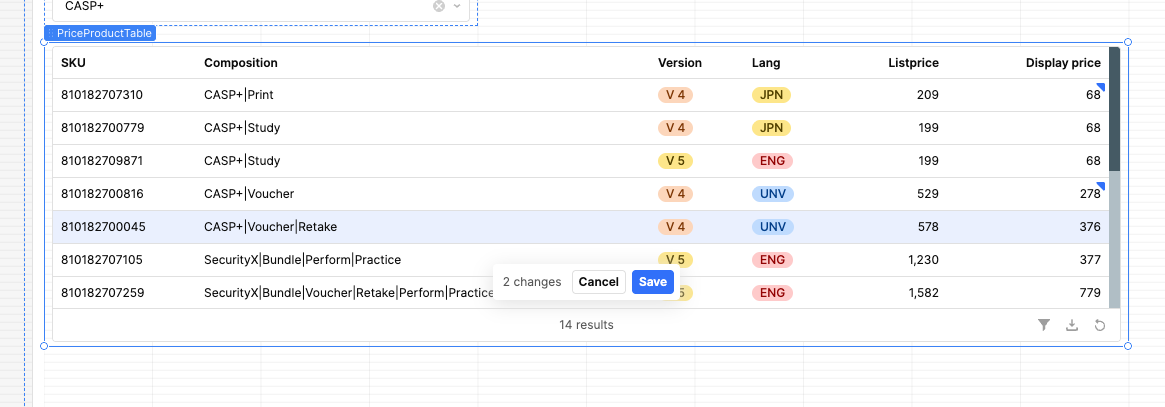The image size is (1165, 407).
Task: Open the CASP+ select field
Action: (x=240, y=6)
